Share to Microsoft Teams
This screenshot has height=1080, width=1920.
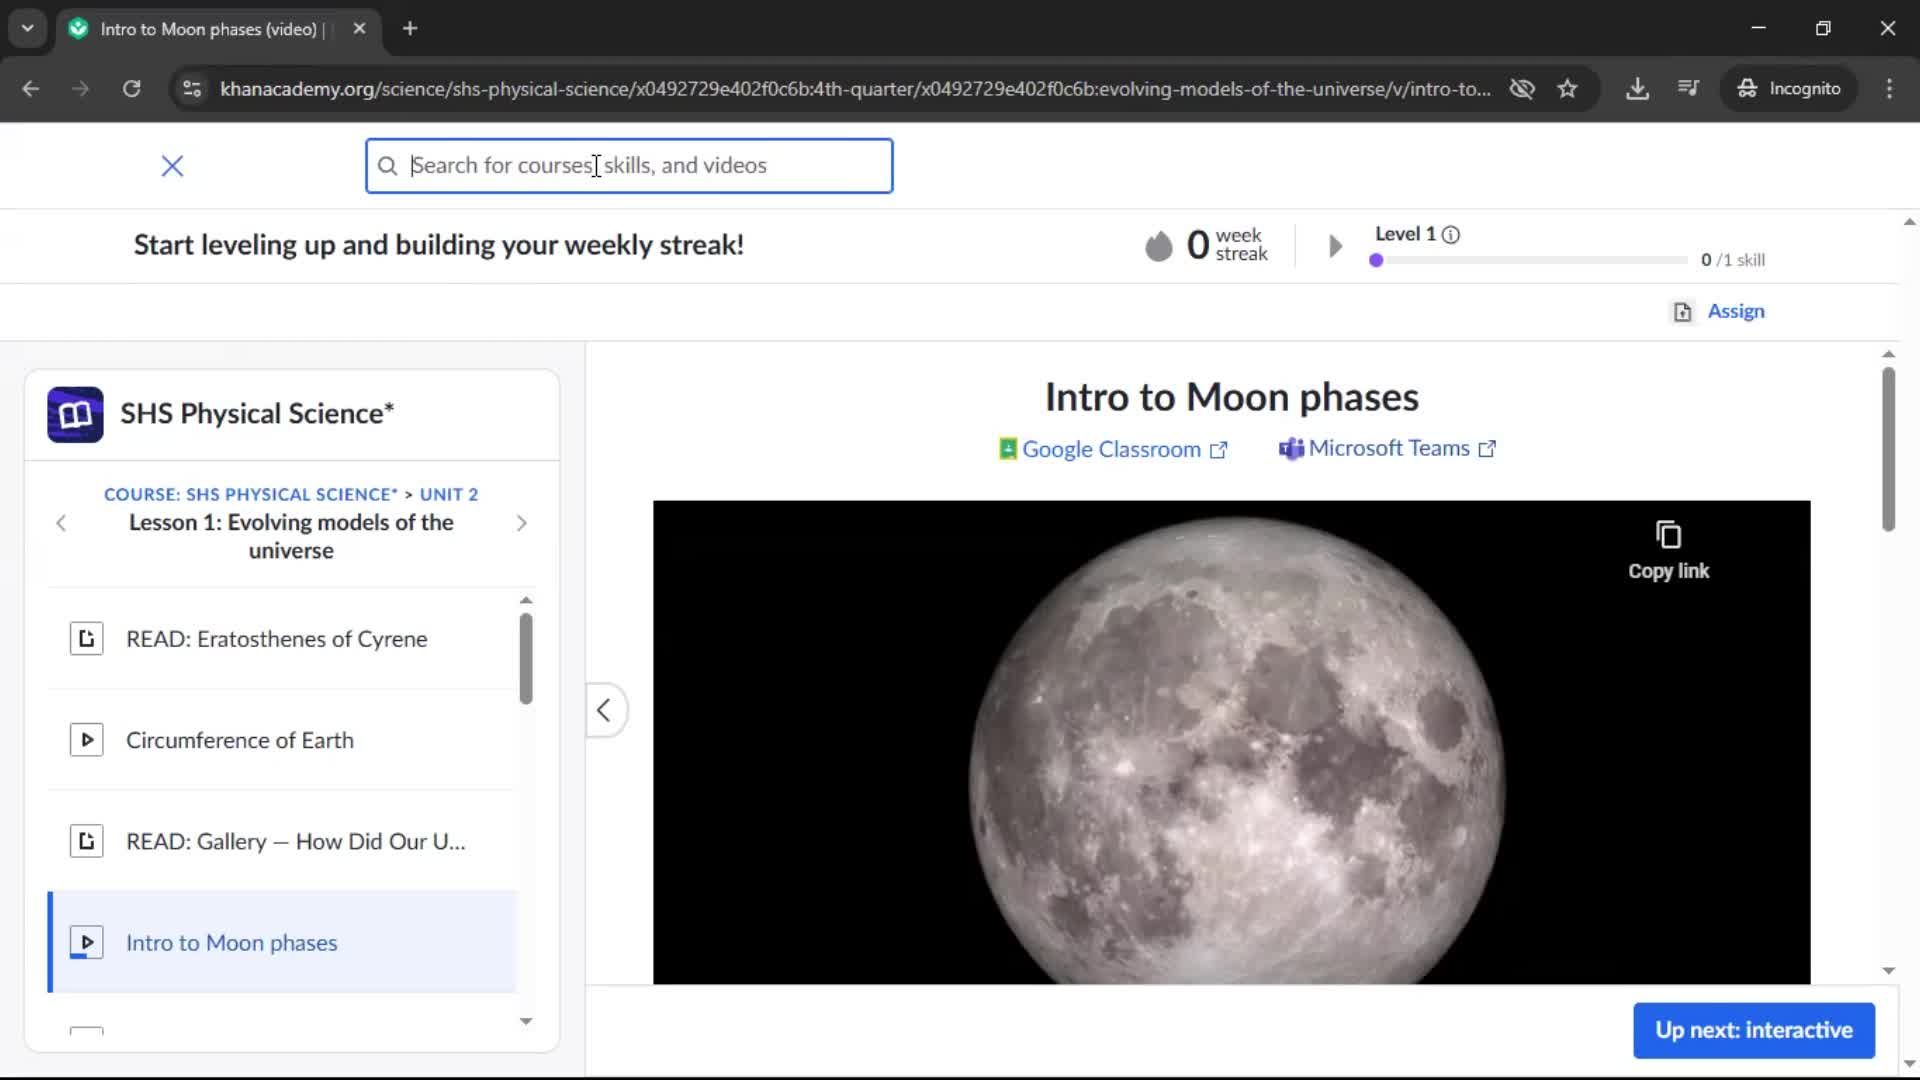point(1387,448)
